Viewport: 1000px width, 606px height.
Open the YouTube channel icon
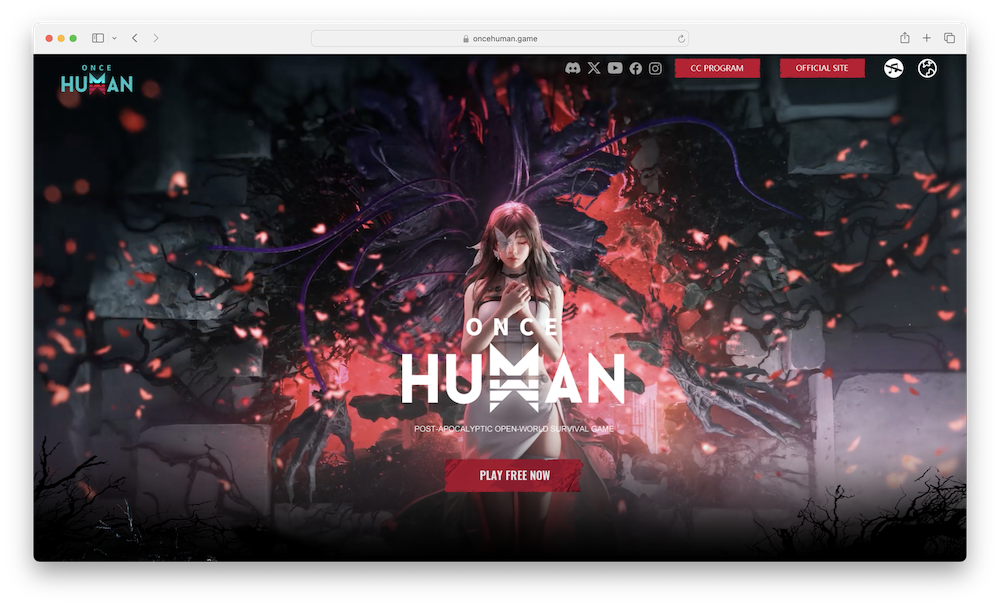tap(615, 68)
